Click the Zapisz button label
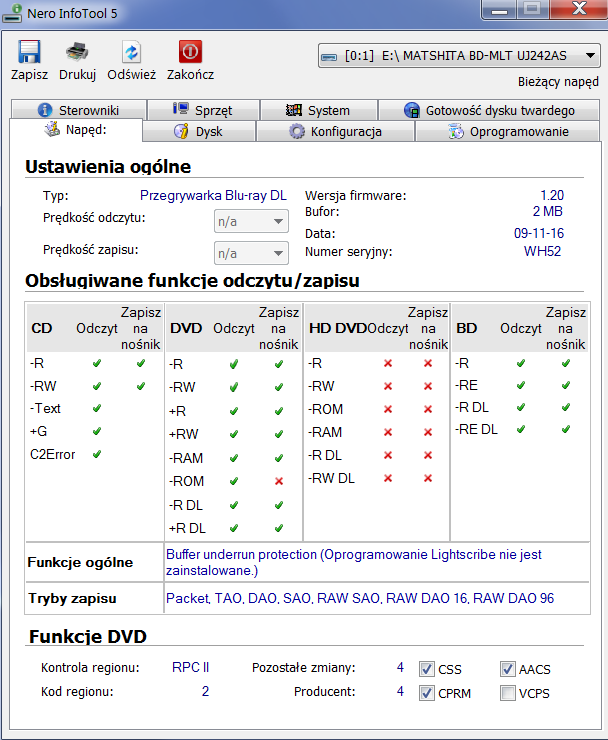This screenshot has width=608, height=740. click(29, 75)
